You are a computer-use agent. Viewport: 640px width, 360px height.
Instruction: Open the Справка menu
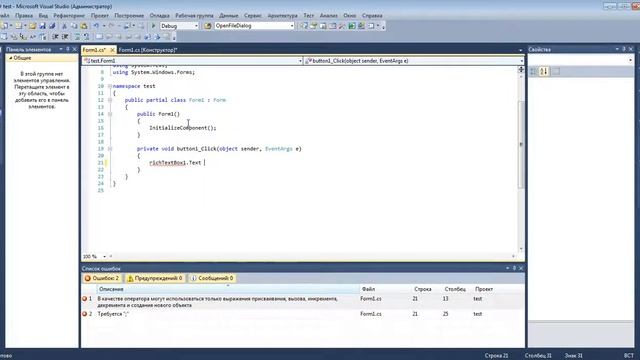[372, 16]
